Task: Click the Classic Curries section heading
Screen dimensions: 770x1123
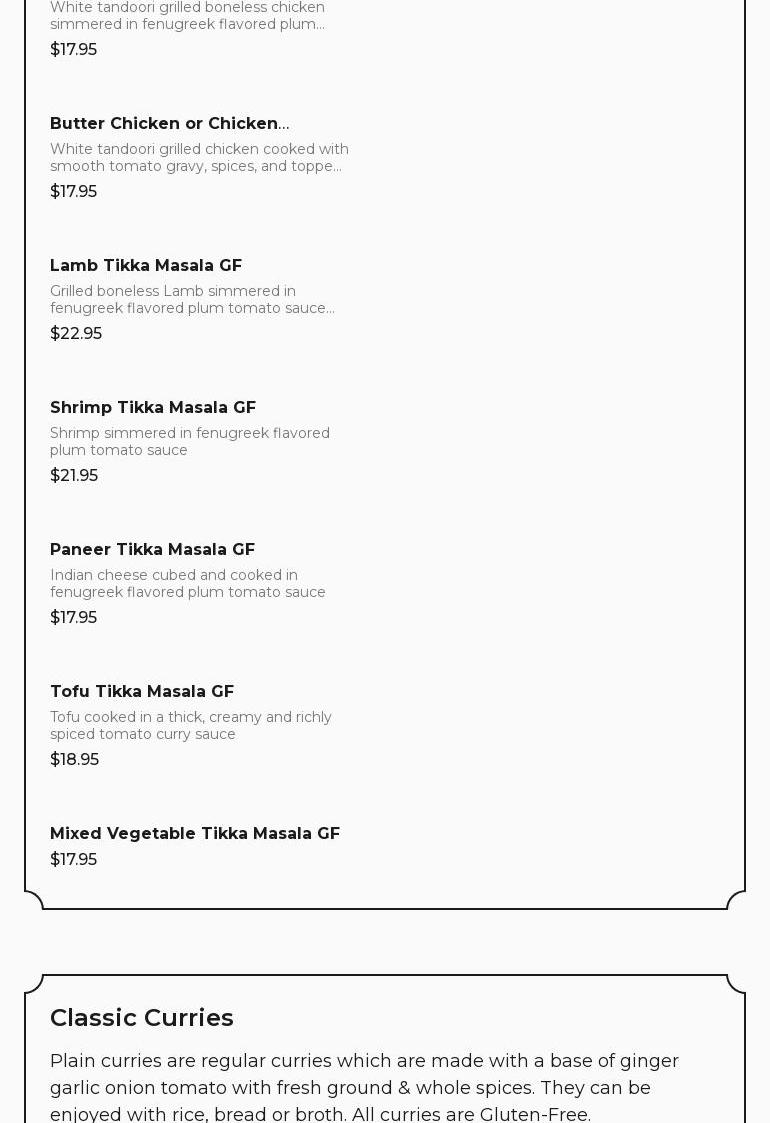Action: pyautogui.click(x=142, y=1018)
